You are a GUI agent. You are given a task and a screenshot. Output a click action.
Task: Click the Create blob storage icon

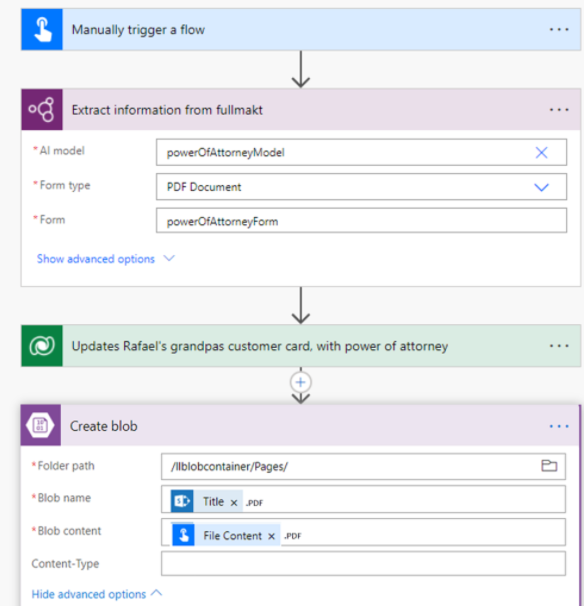pos(41,425)
